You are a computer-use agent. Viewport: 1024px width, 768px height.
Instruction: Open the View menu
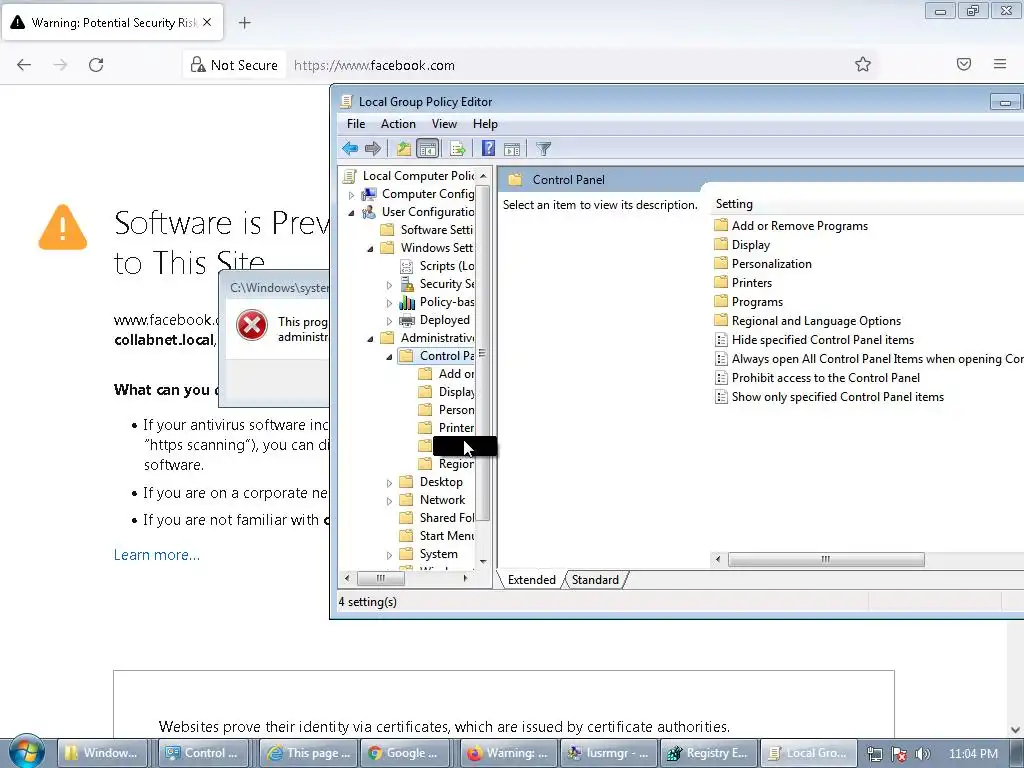pos(444,123)
